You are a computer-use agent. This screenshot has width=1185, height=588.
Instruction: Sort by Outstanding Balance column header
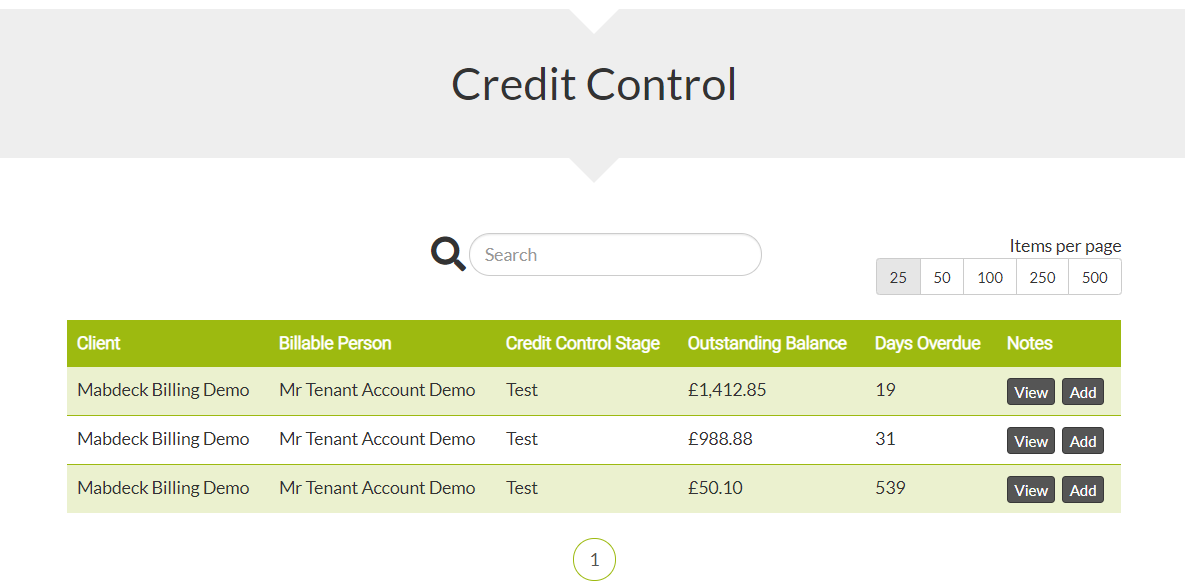pos(767,343)
